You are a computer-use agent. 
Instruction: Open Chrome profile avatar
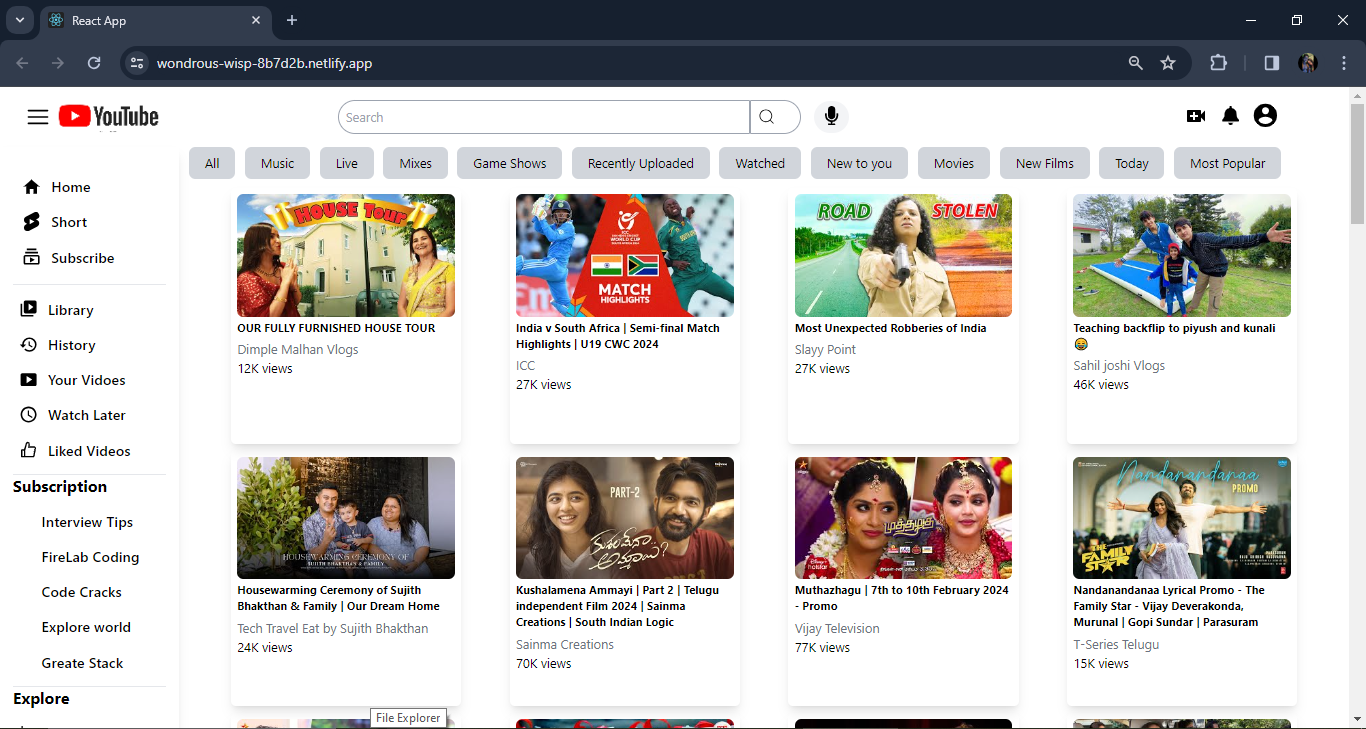(1308, 63)
